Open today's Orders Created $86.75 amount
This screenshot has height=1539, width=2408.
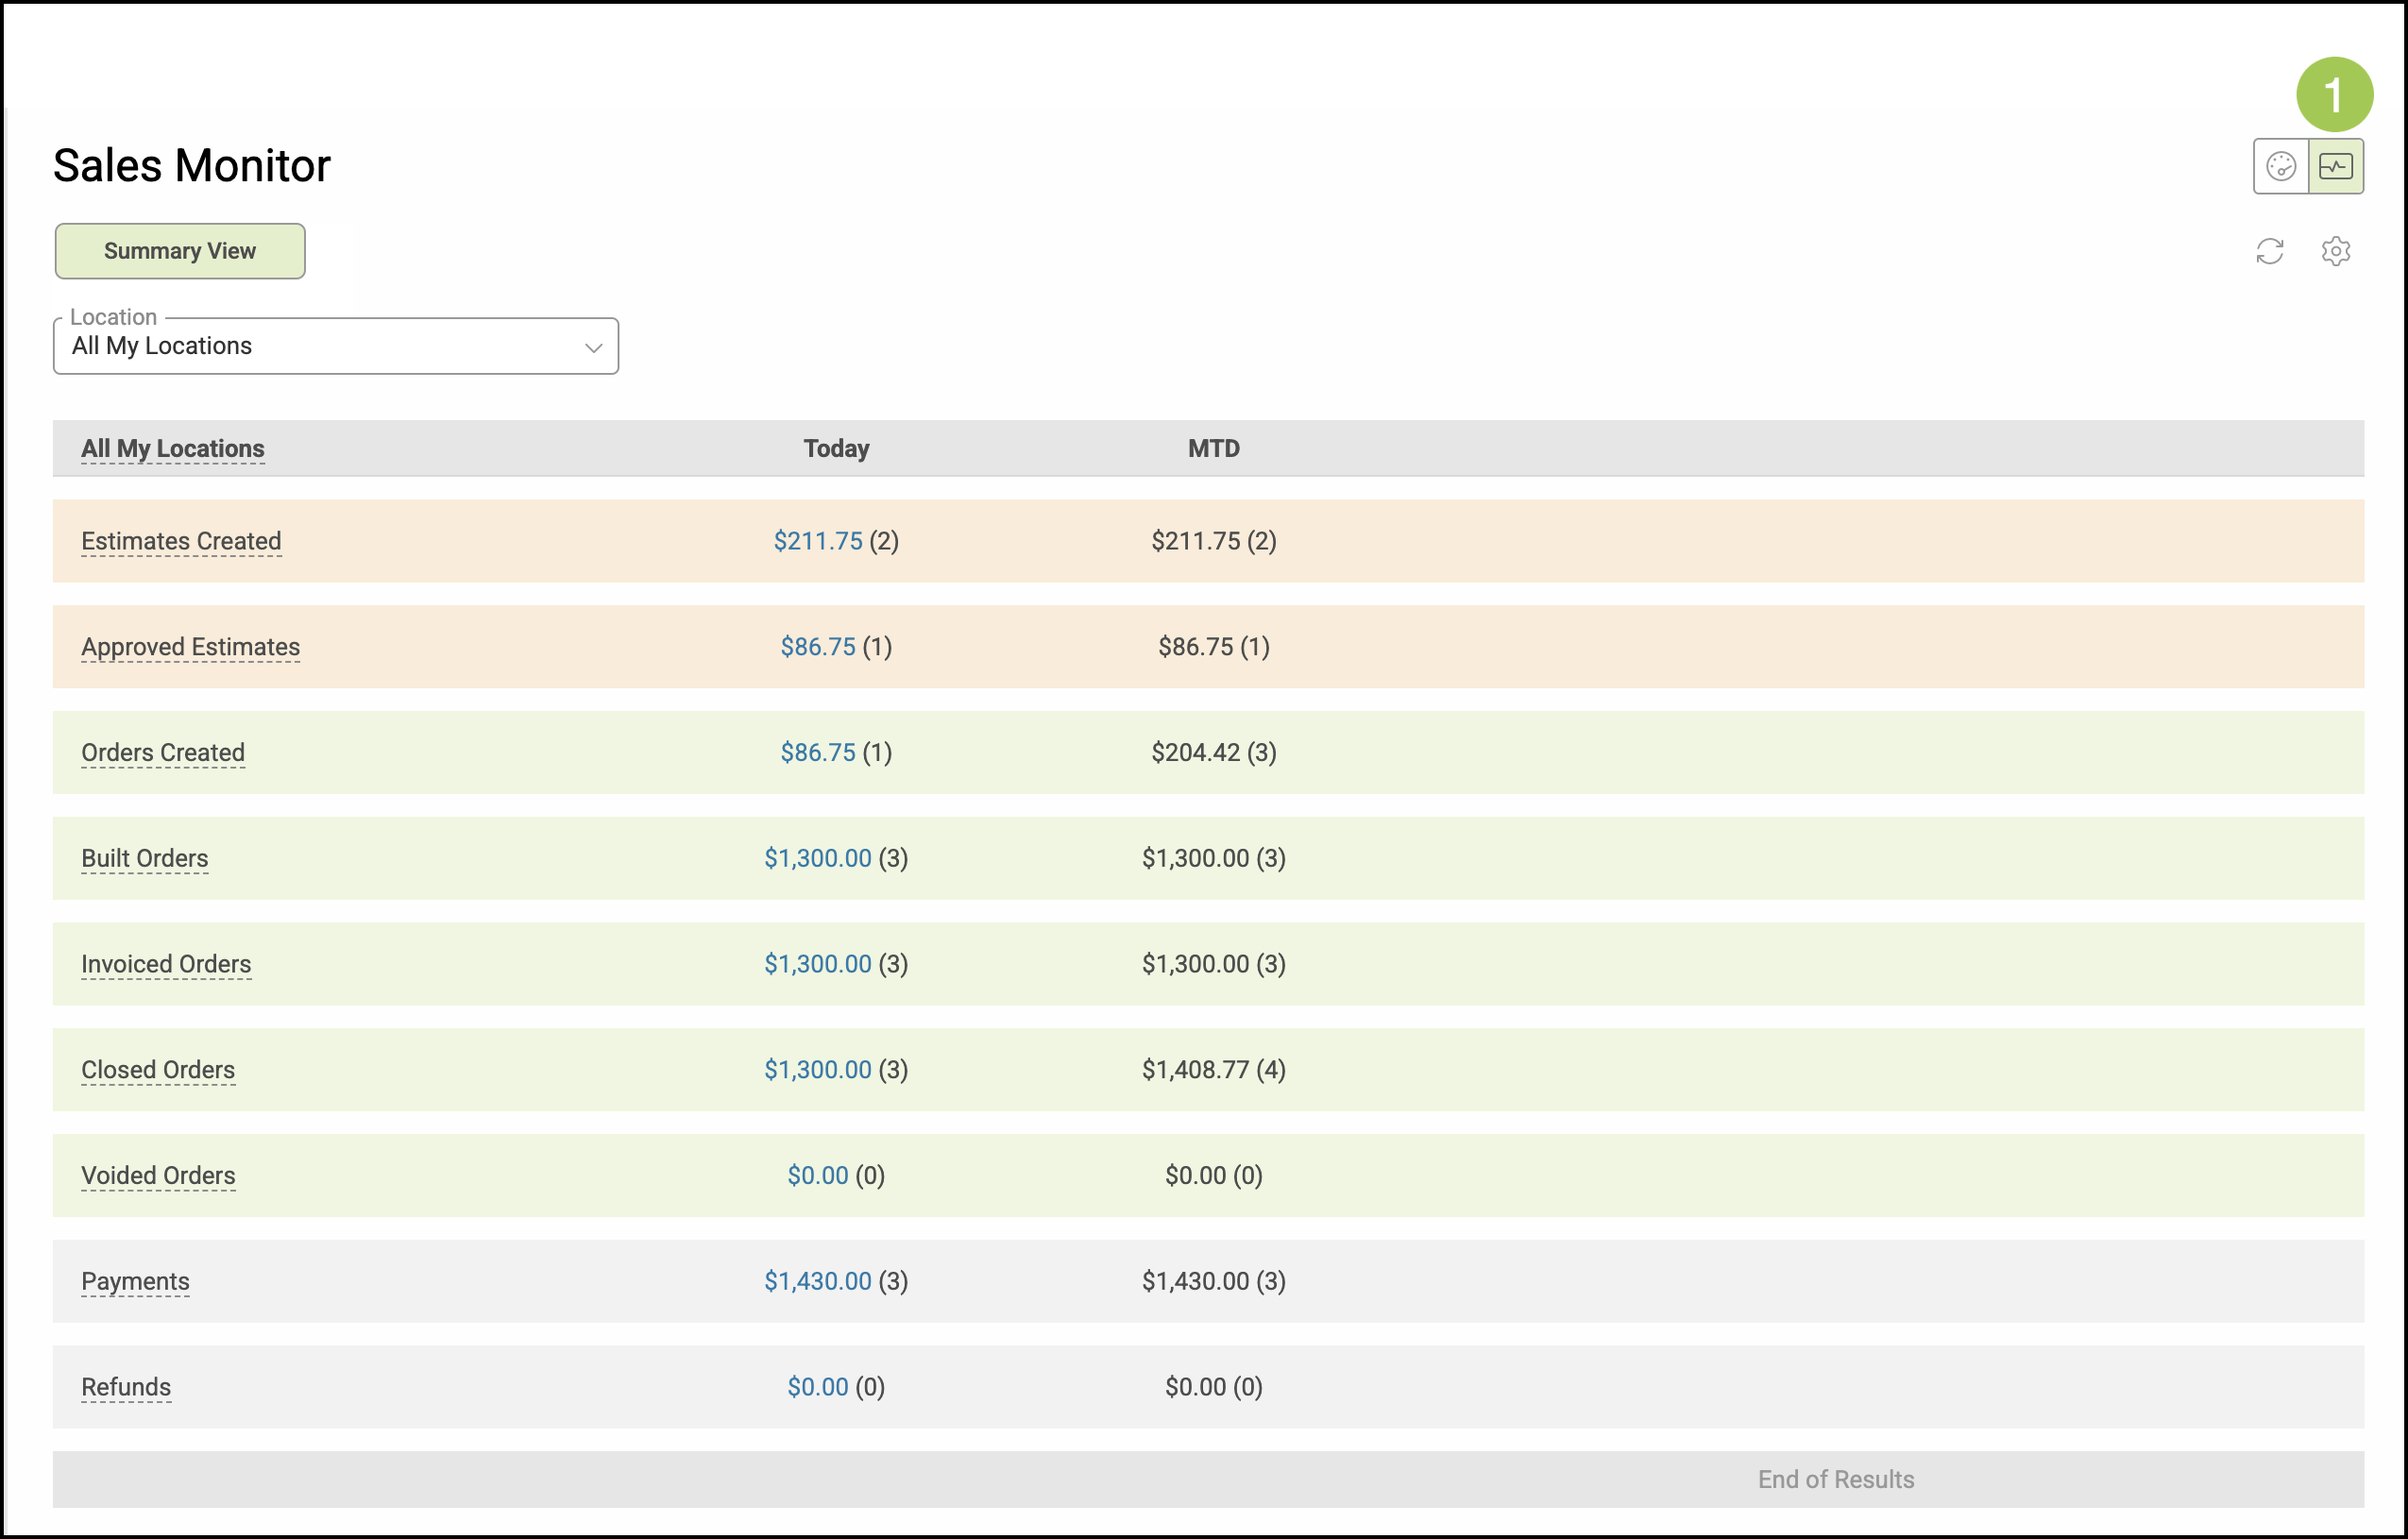tap(817, 752)
